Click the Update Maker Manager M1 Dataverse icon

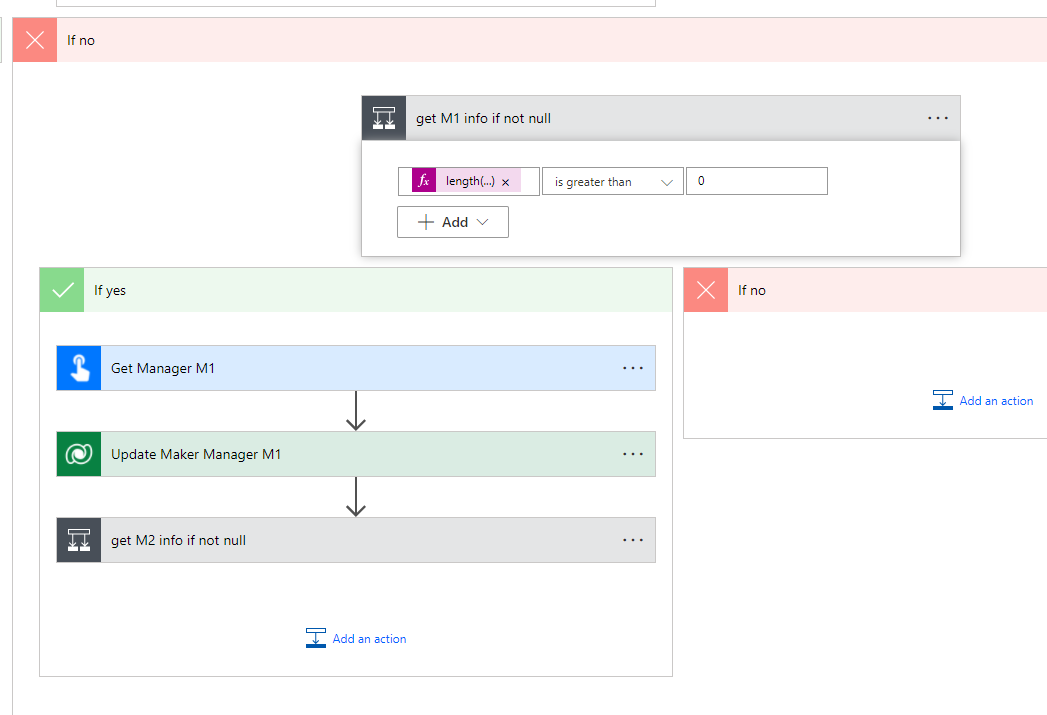pyautogui.click(x=79, y=454)
